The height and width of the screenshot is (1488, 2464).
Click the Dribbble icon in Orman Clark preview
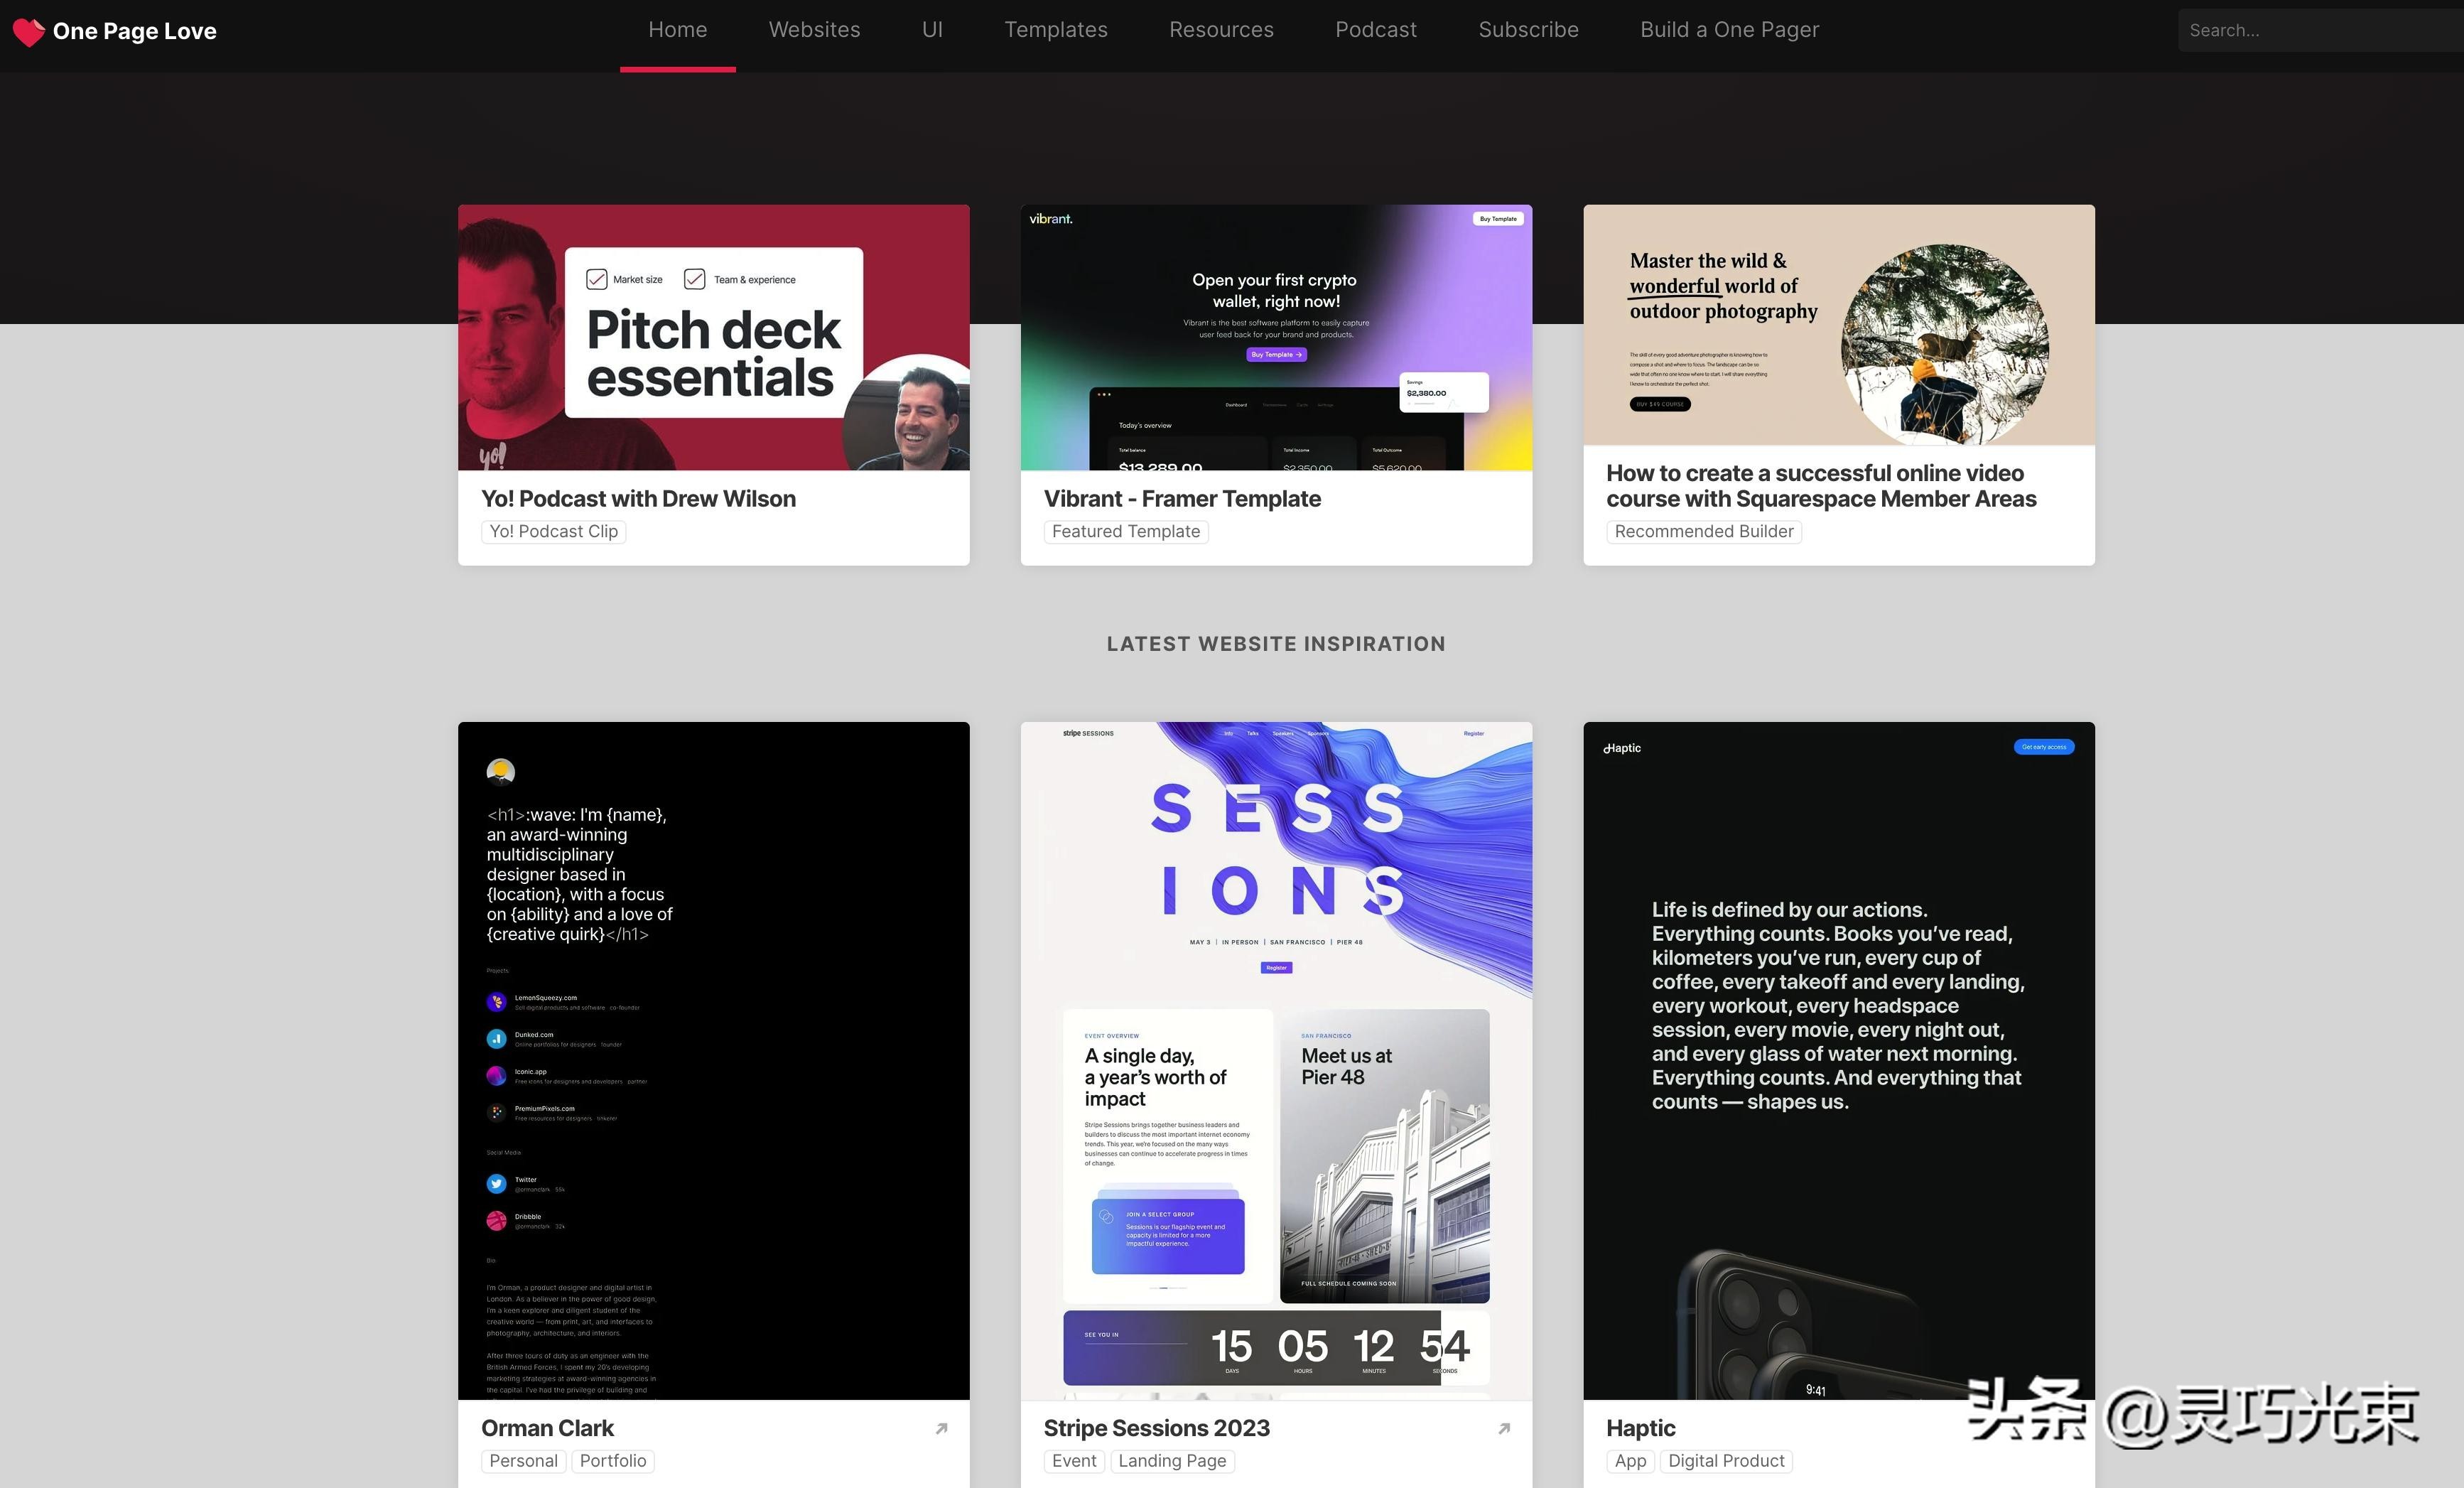(496, 1221)
